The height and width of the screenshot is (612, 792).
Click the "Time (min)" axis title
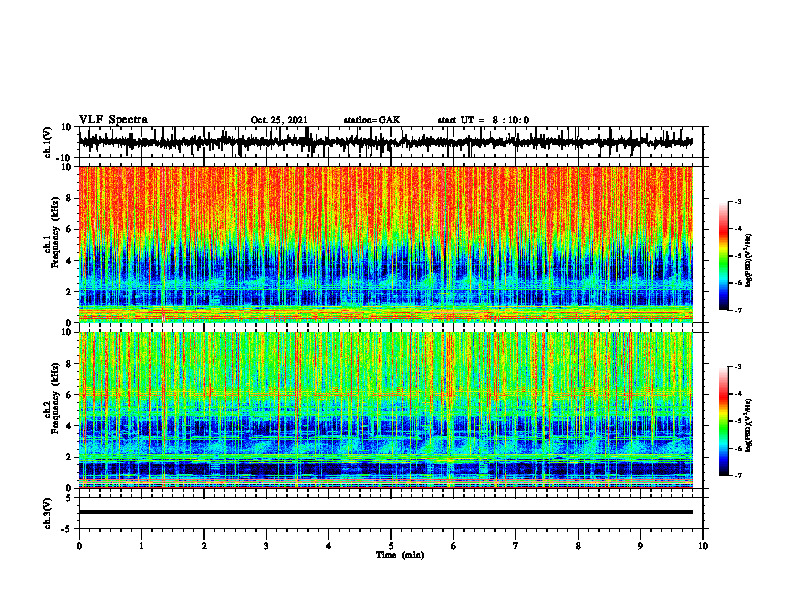click(400, 555)
